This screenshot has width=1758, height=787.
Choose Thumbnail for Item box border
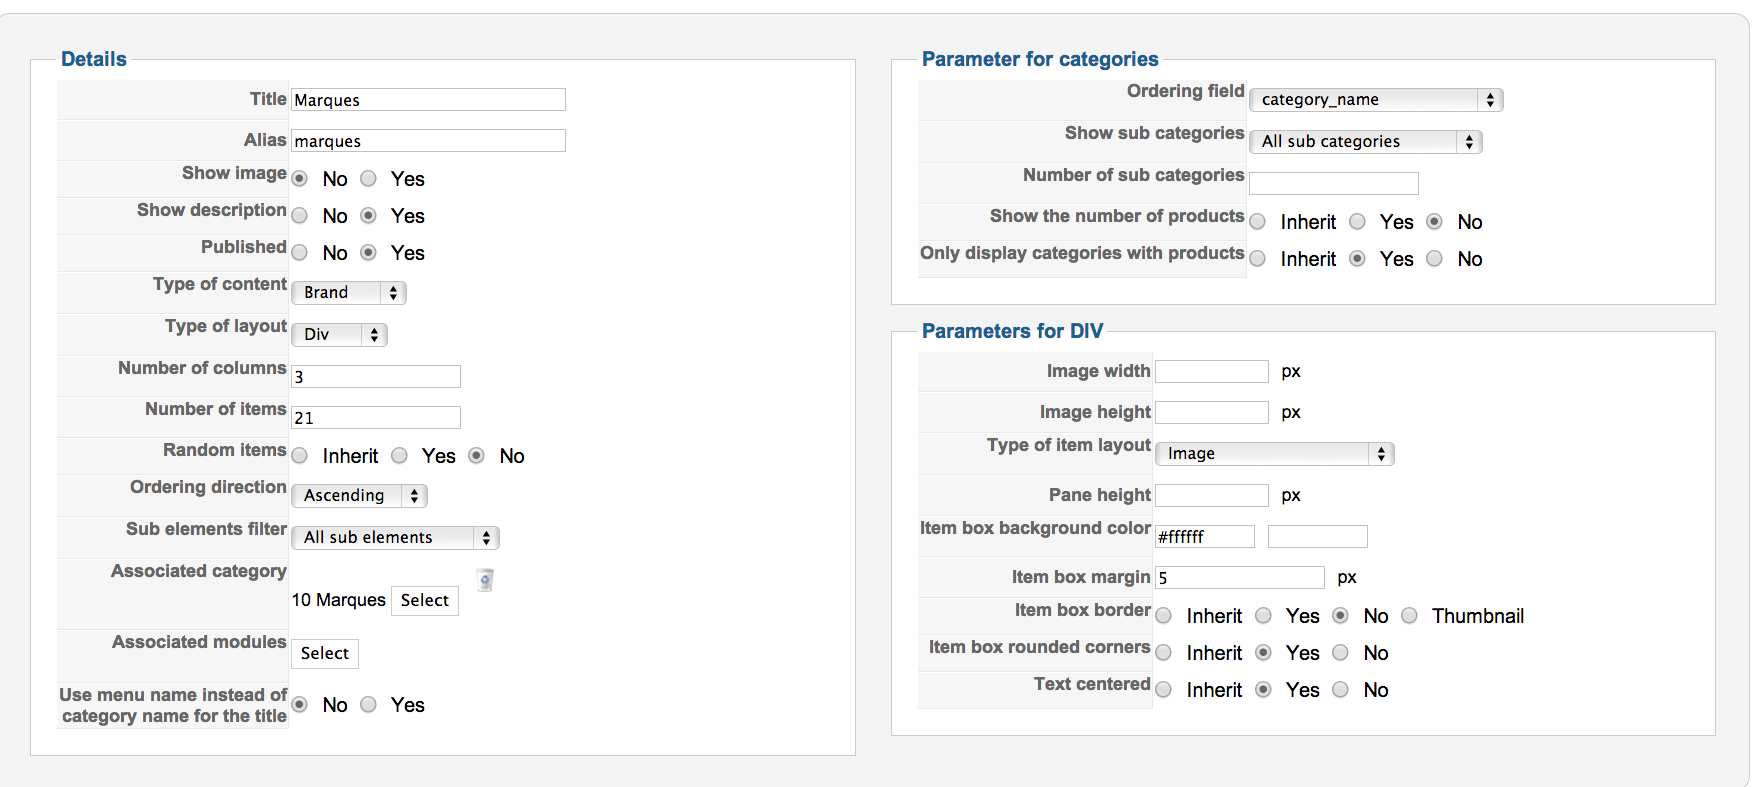click(1410, 616)
